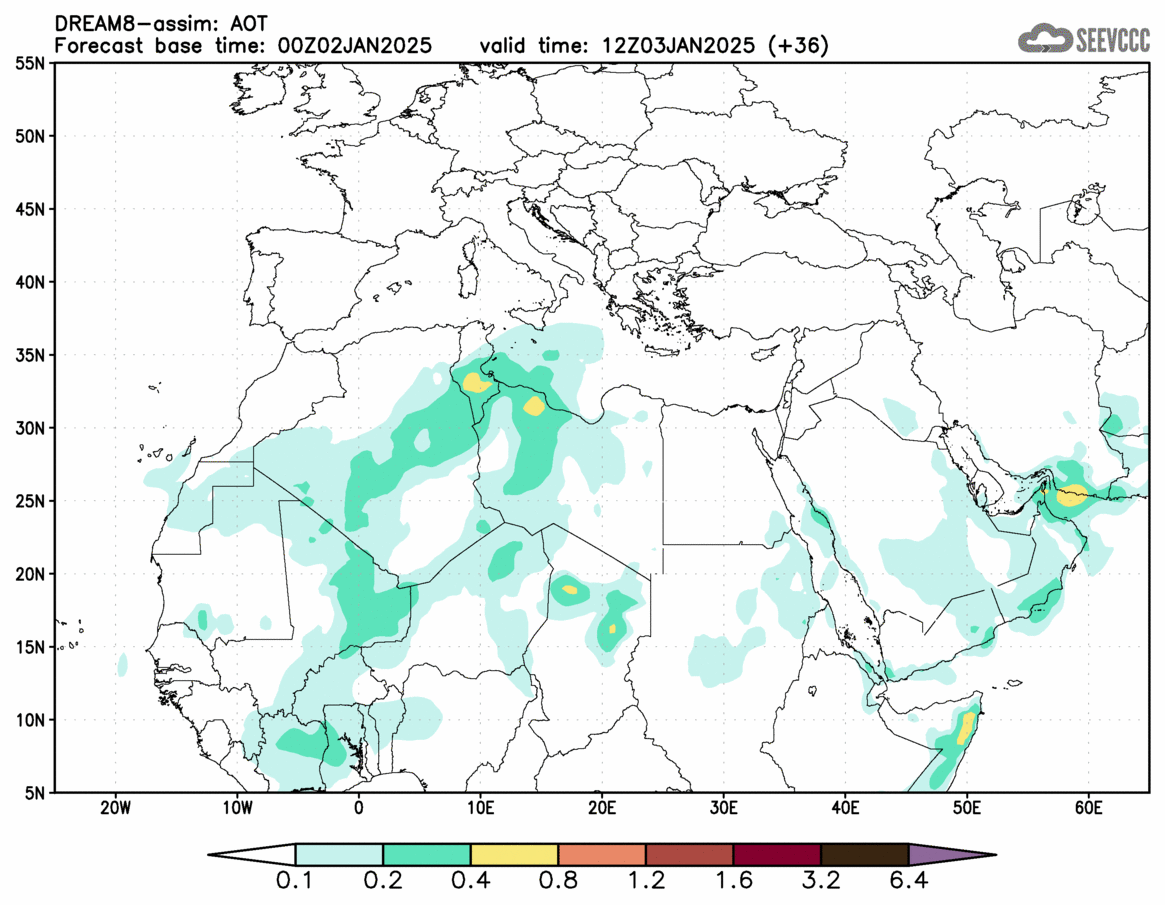Click the '50E' longitude label
The width and height of the screenshot is (1165, 905).
[x=967, y=808]
